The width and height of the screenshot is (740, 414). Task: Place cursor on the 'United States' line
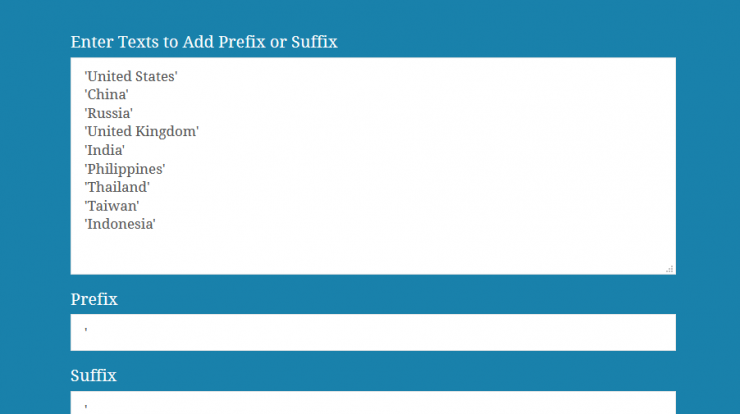coord(131,76)
